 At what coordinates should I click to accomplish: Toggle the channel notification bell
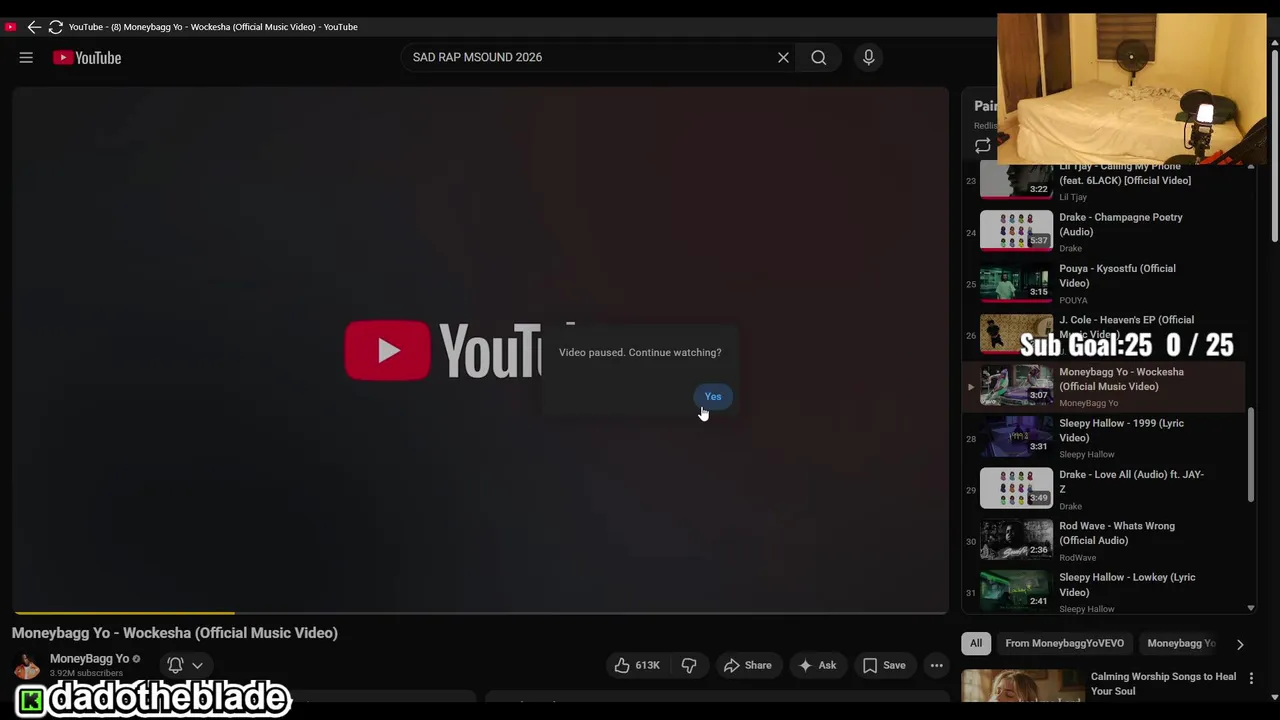coord(175,665)
